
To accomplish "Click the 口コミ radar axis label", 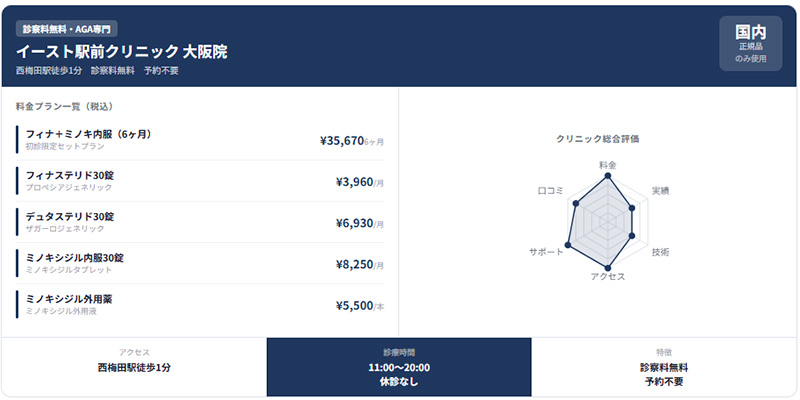I will 551,190.
